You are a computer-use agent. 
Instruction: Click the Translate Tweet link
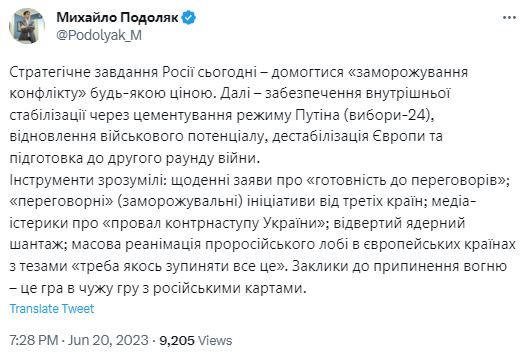point(52,308)
